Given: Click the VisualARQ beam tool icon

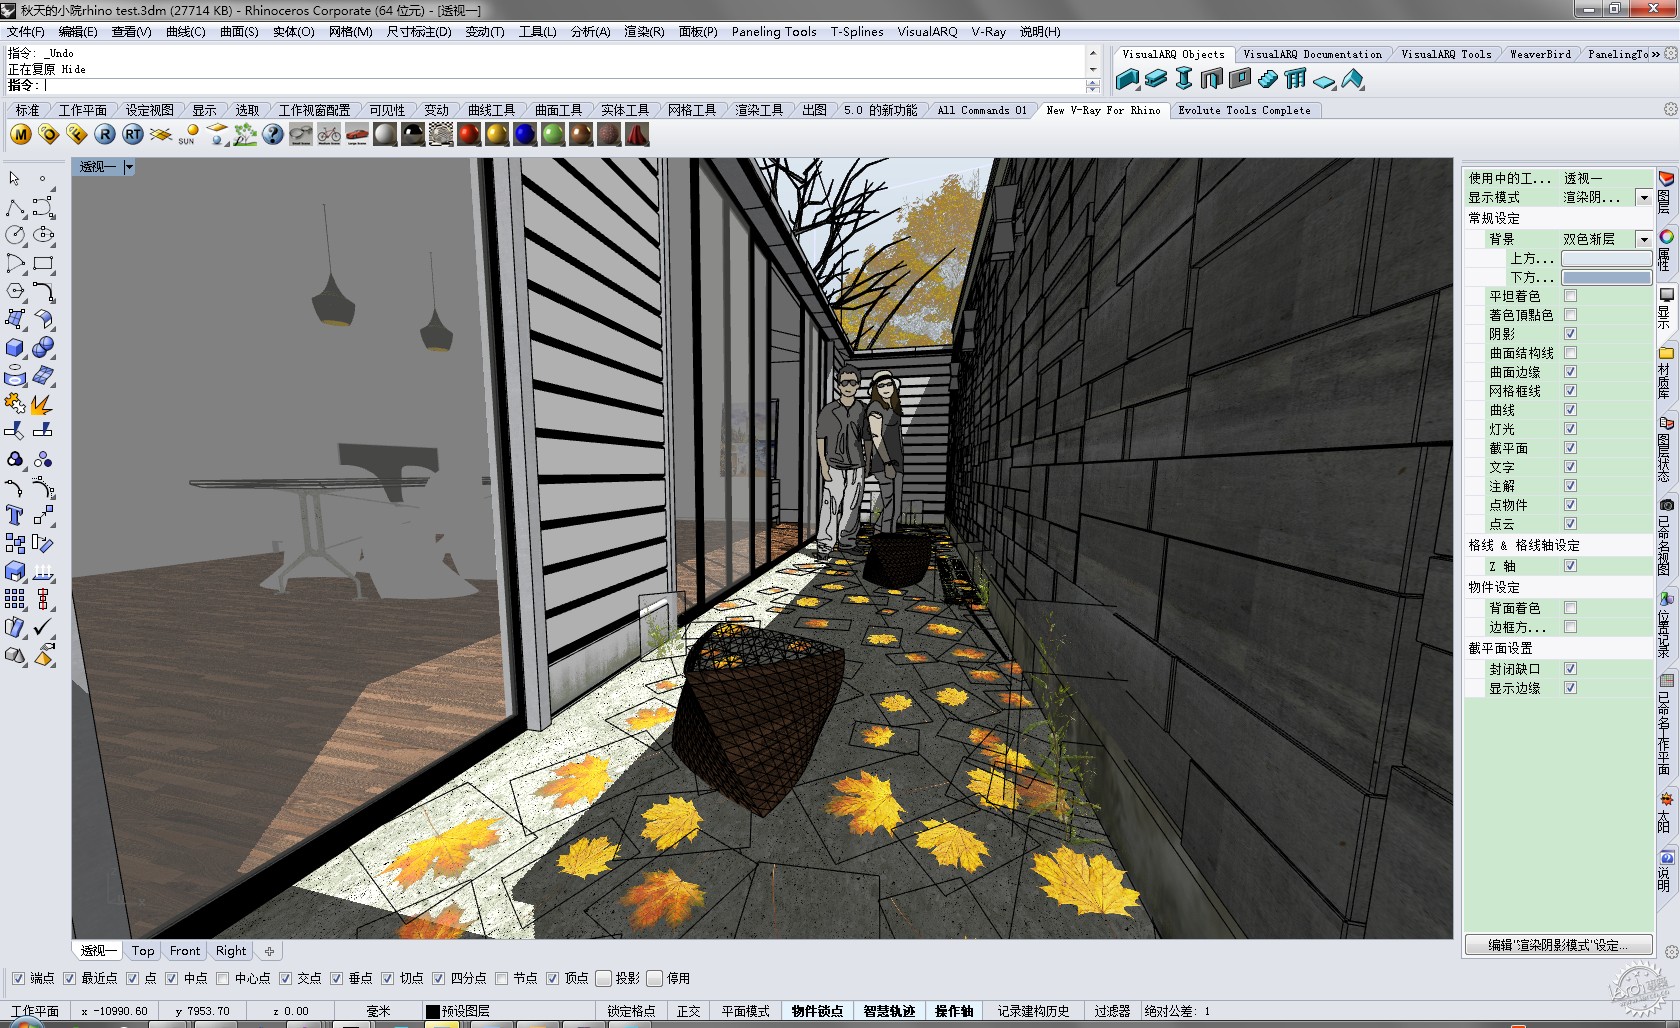Looking at the screenshot, I should [1156, 79].
